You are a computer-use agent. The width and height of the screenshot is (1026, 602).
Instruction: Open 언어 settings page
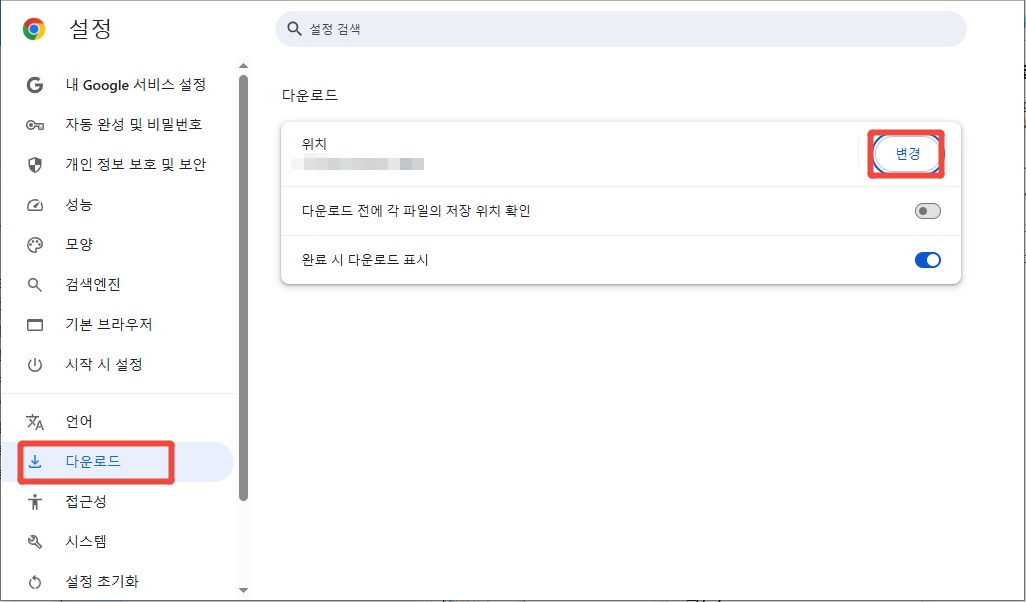point(79,422)
